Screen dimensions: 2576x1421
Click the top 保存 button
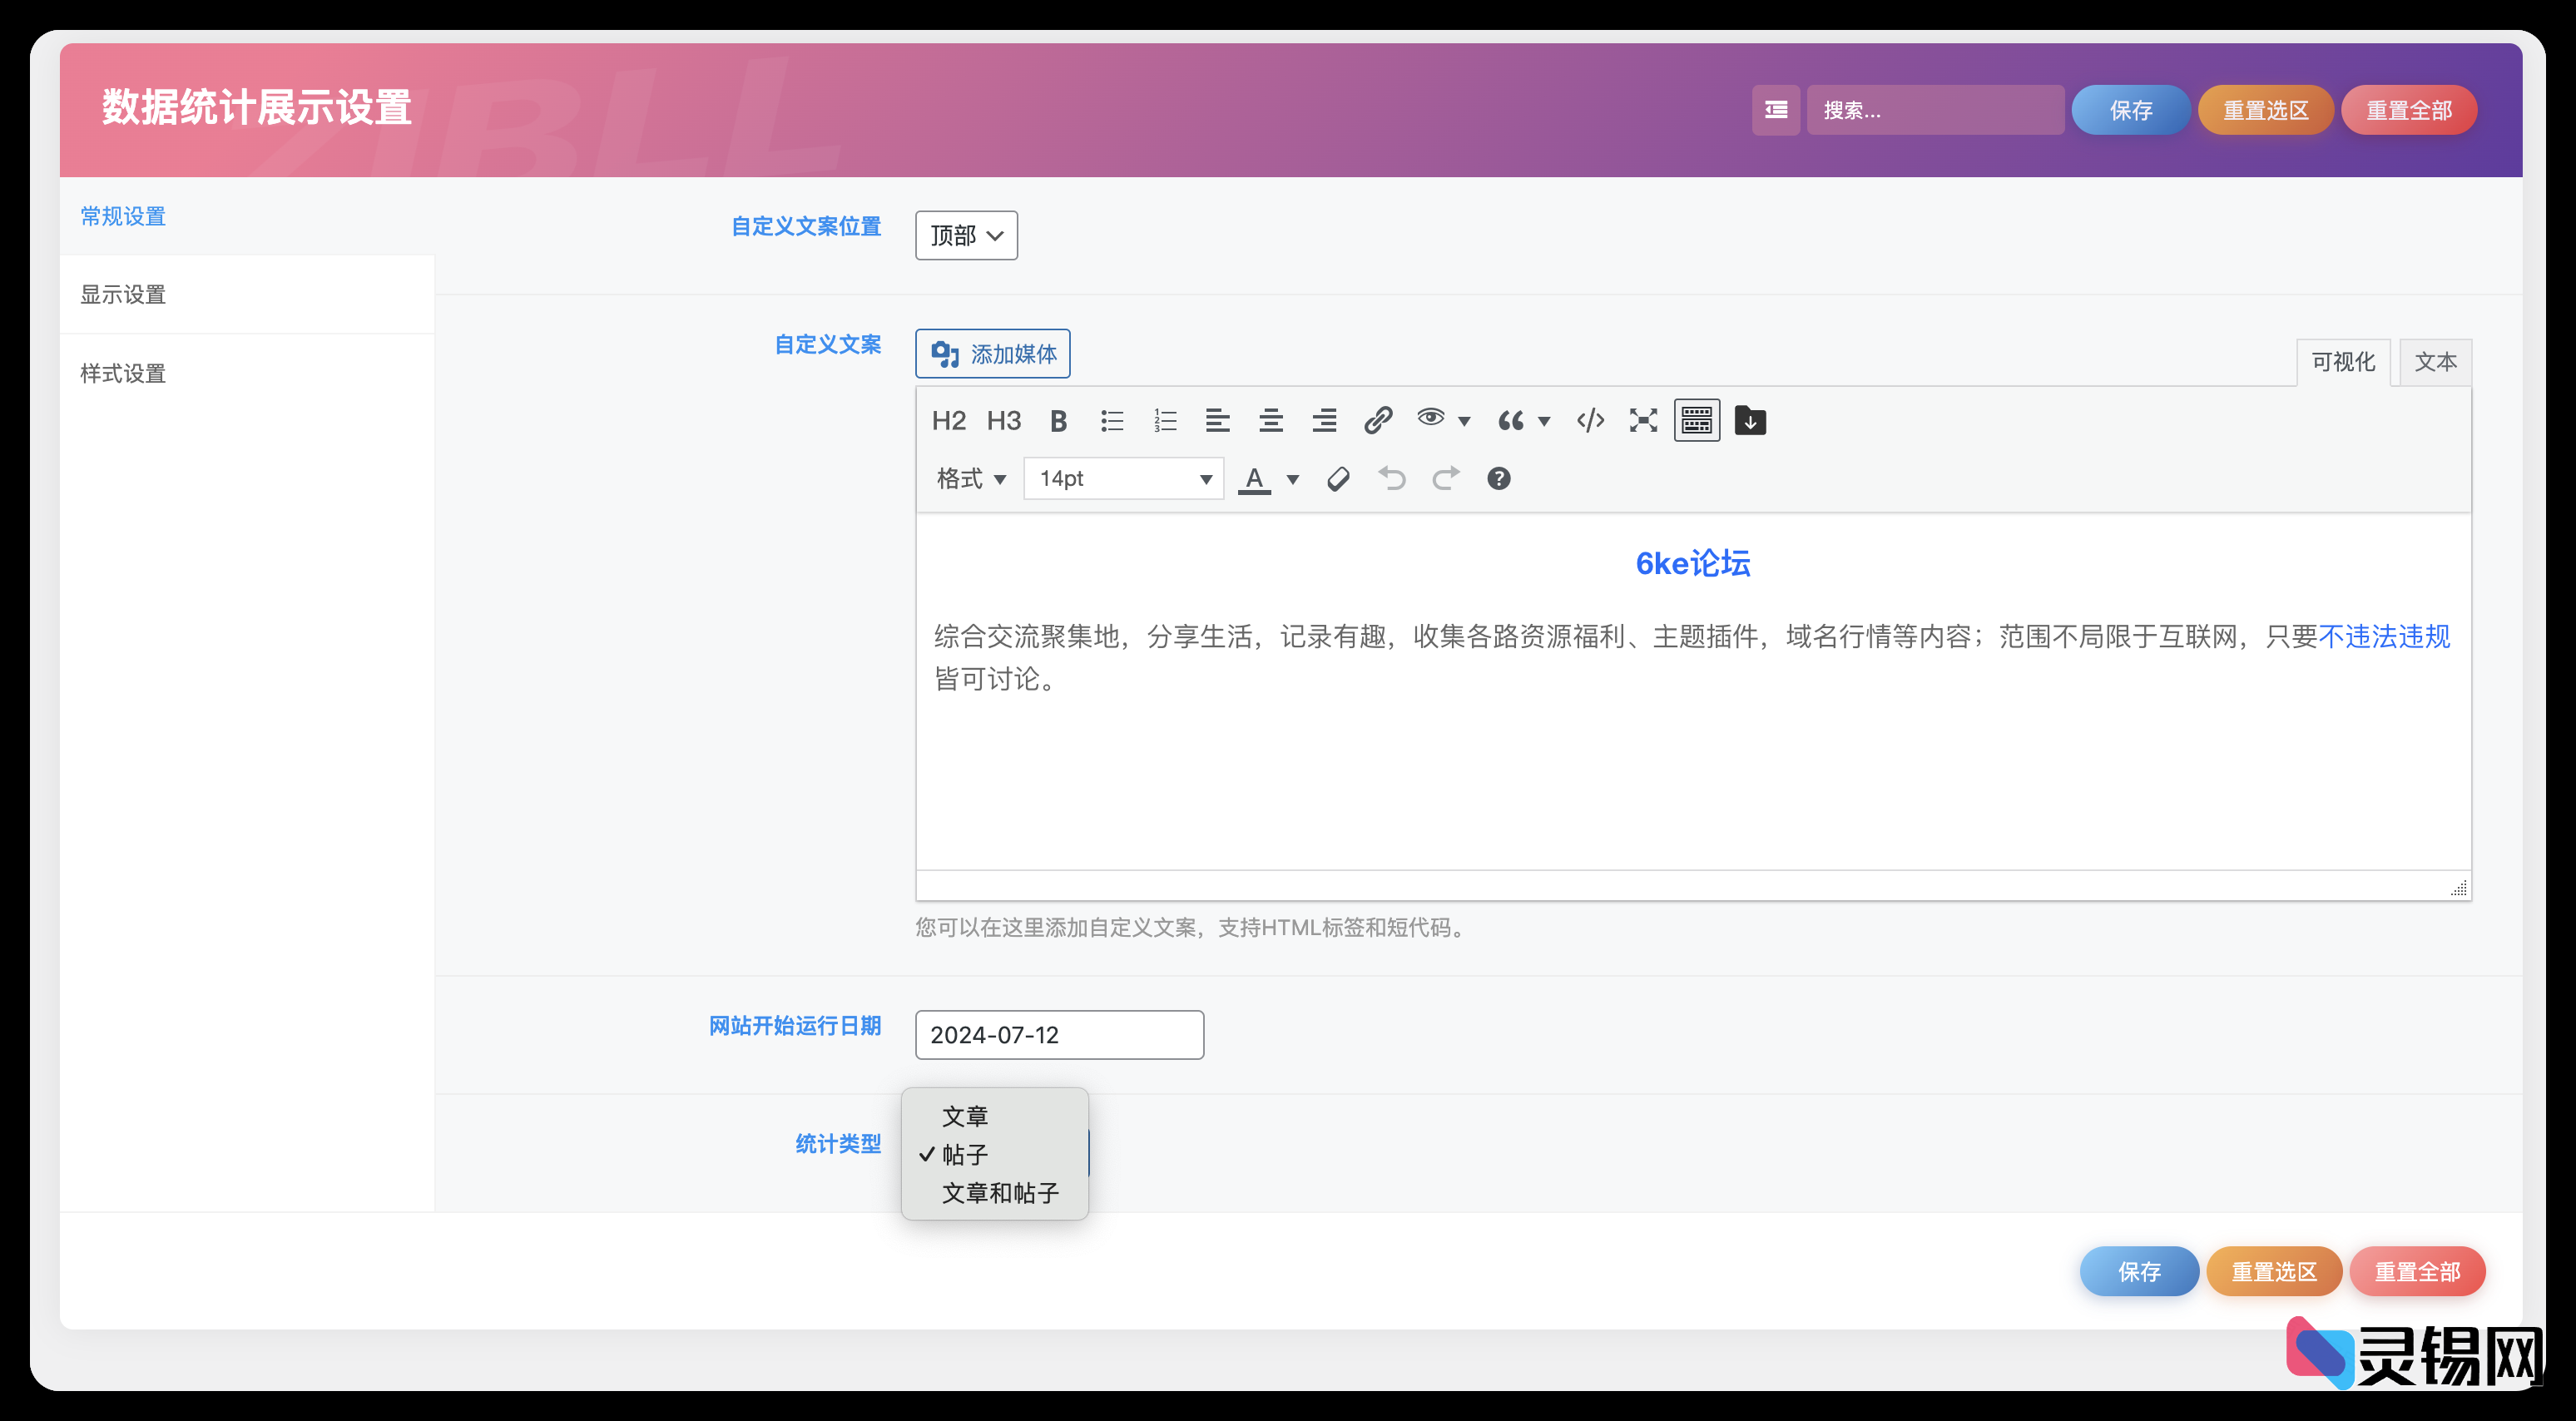[2130, 110]
